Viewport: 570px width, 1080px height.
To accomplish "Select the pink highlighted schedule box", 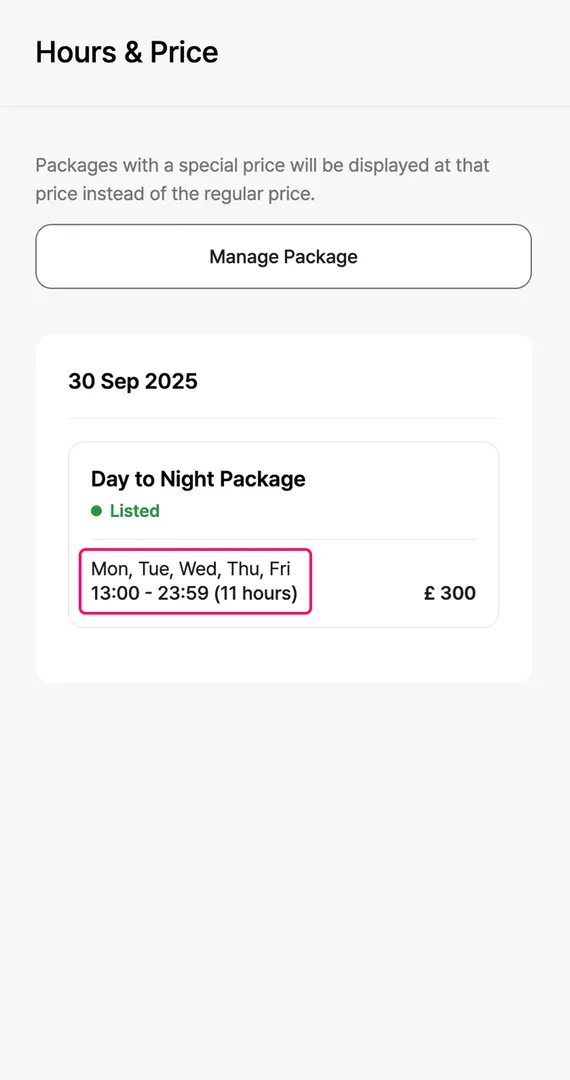I will [196, 581].
